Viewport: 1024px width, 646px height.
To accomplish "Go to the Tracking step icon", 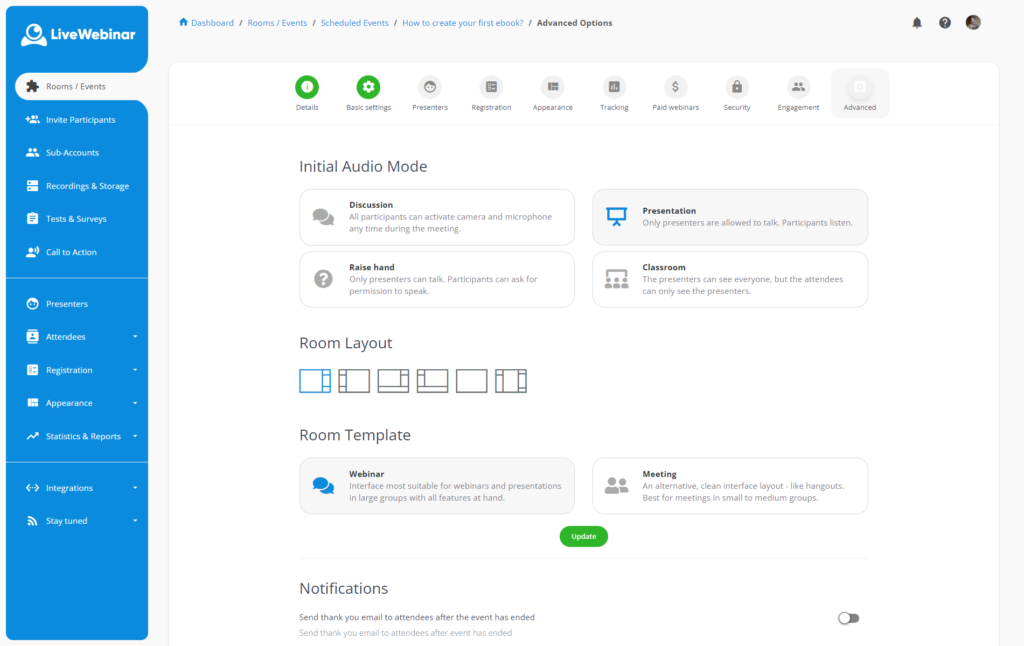I will [614, 87].
